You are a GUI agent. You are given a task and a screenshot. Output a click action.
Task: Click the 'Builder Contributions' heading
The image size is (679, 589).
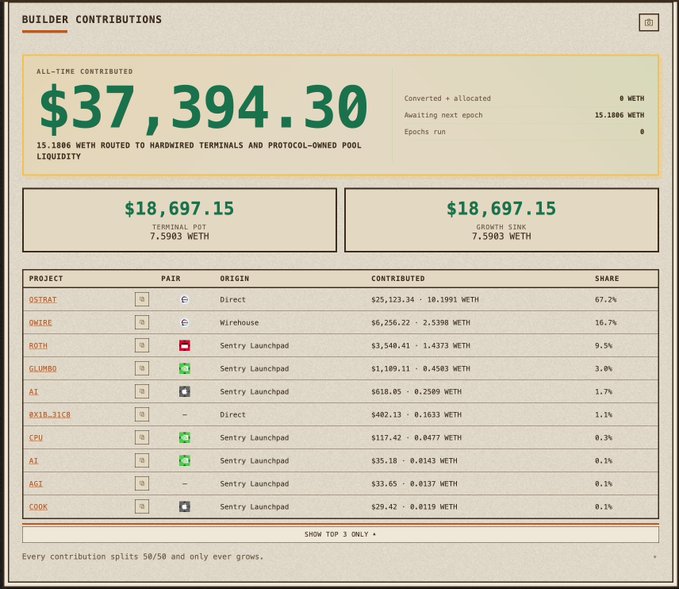point(92,19)
